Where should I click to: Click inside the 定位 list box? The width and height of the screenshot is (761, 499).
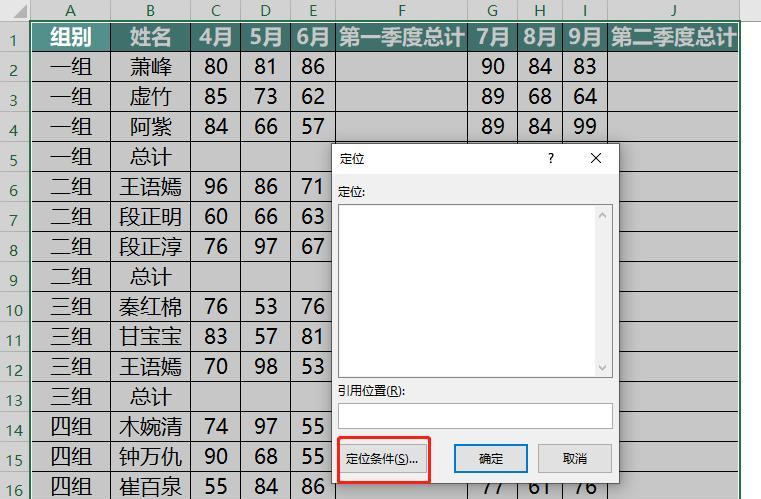coord(467,291)
